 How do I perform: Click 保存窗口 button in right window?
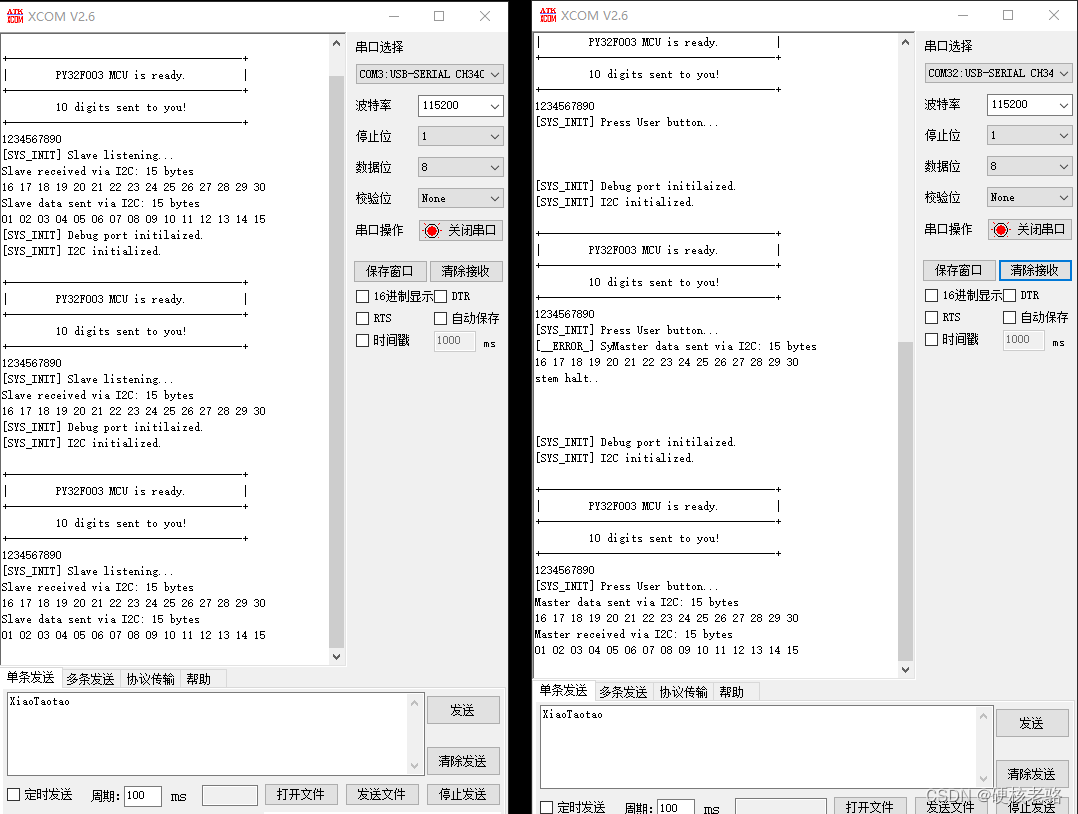coord(959,270)
